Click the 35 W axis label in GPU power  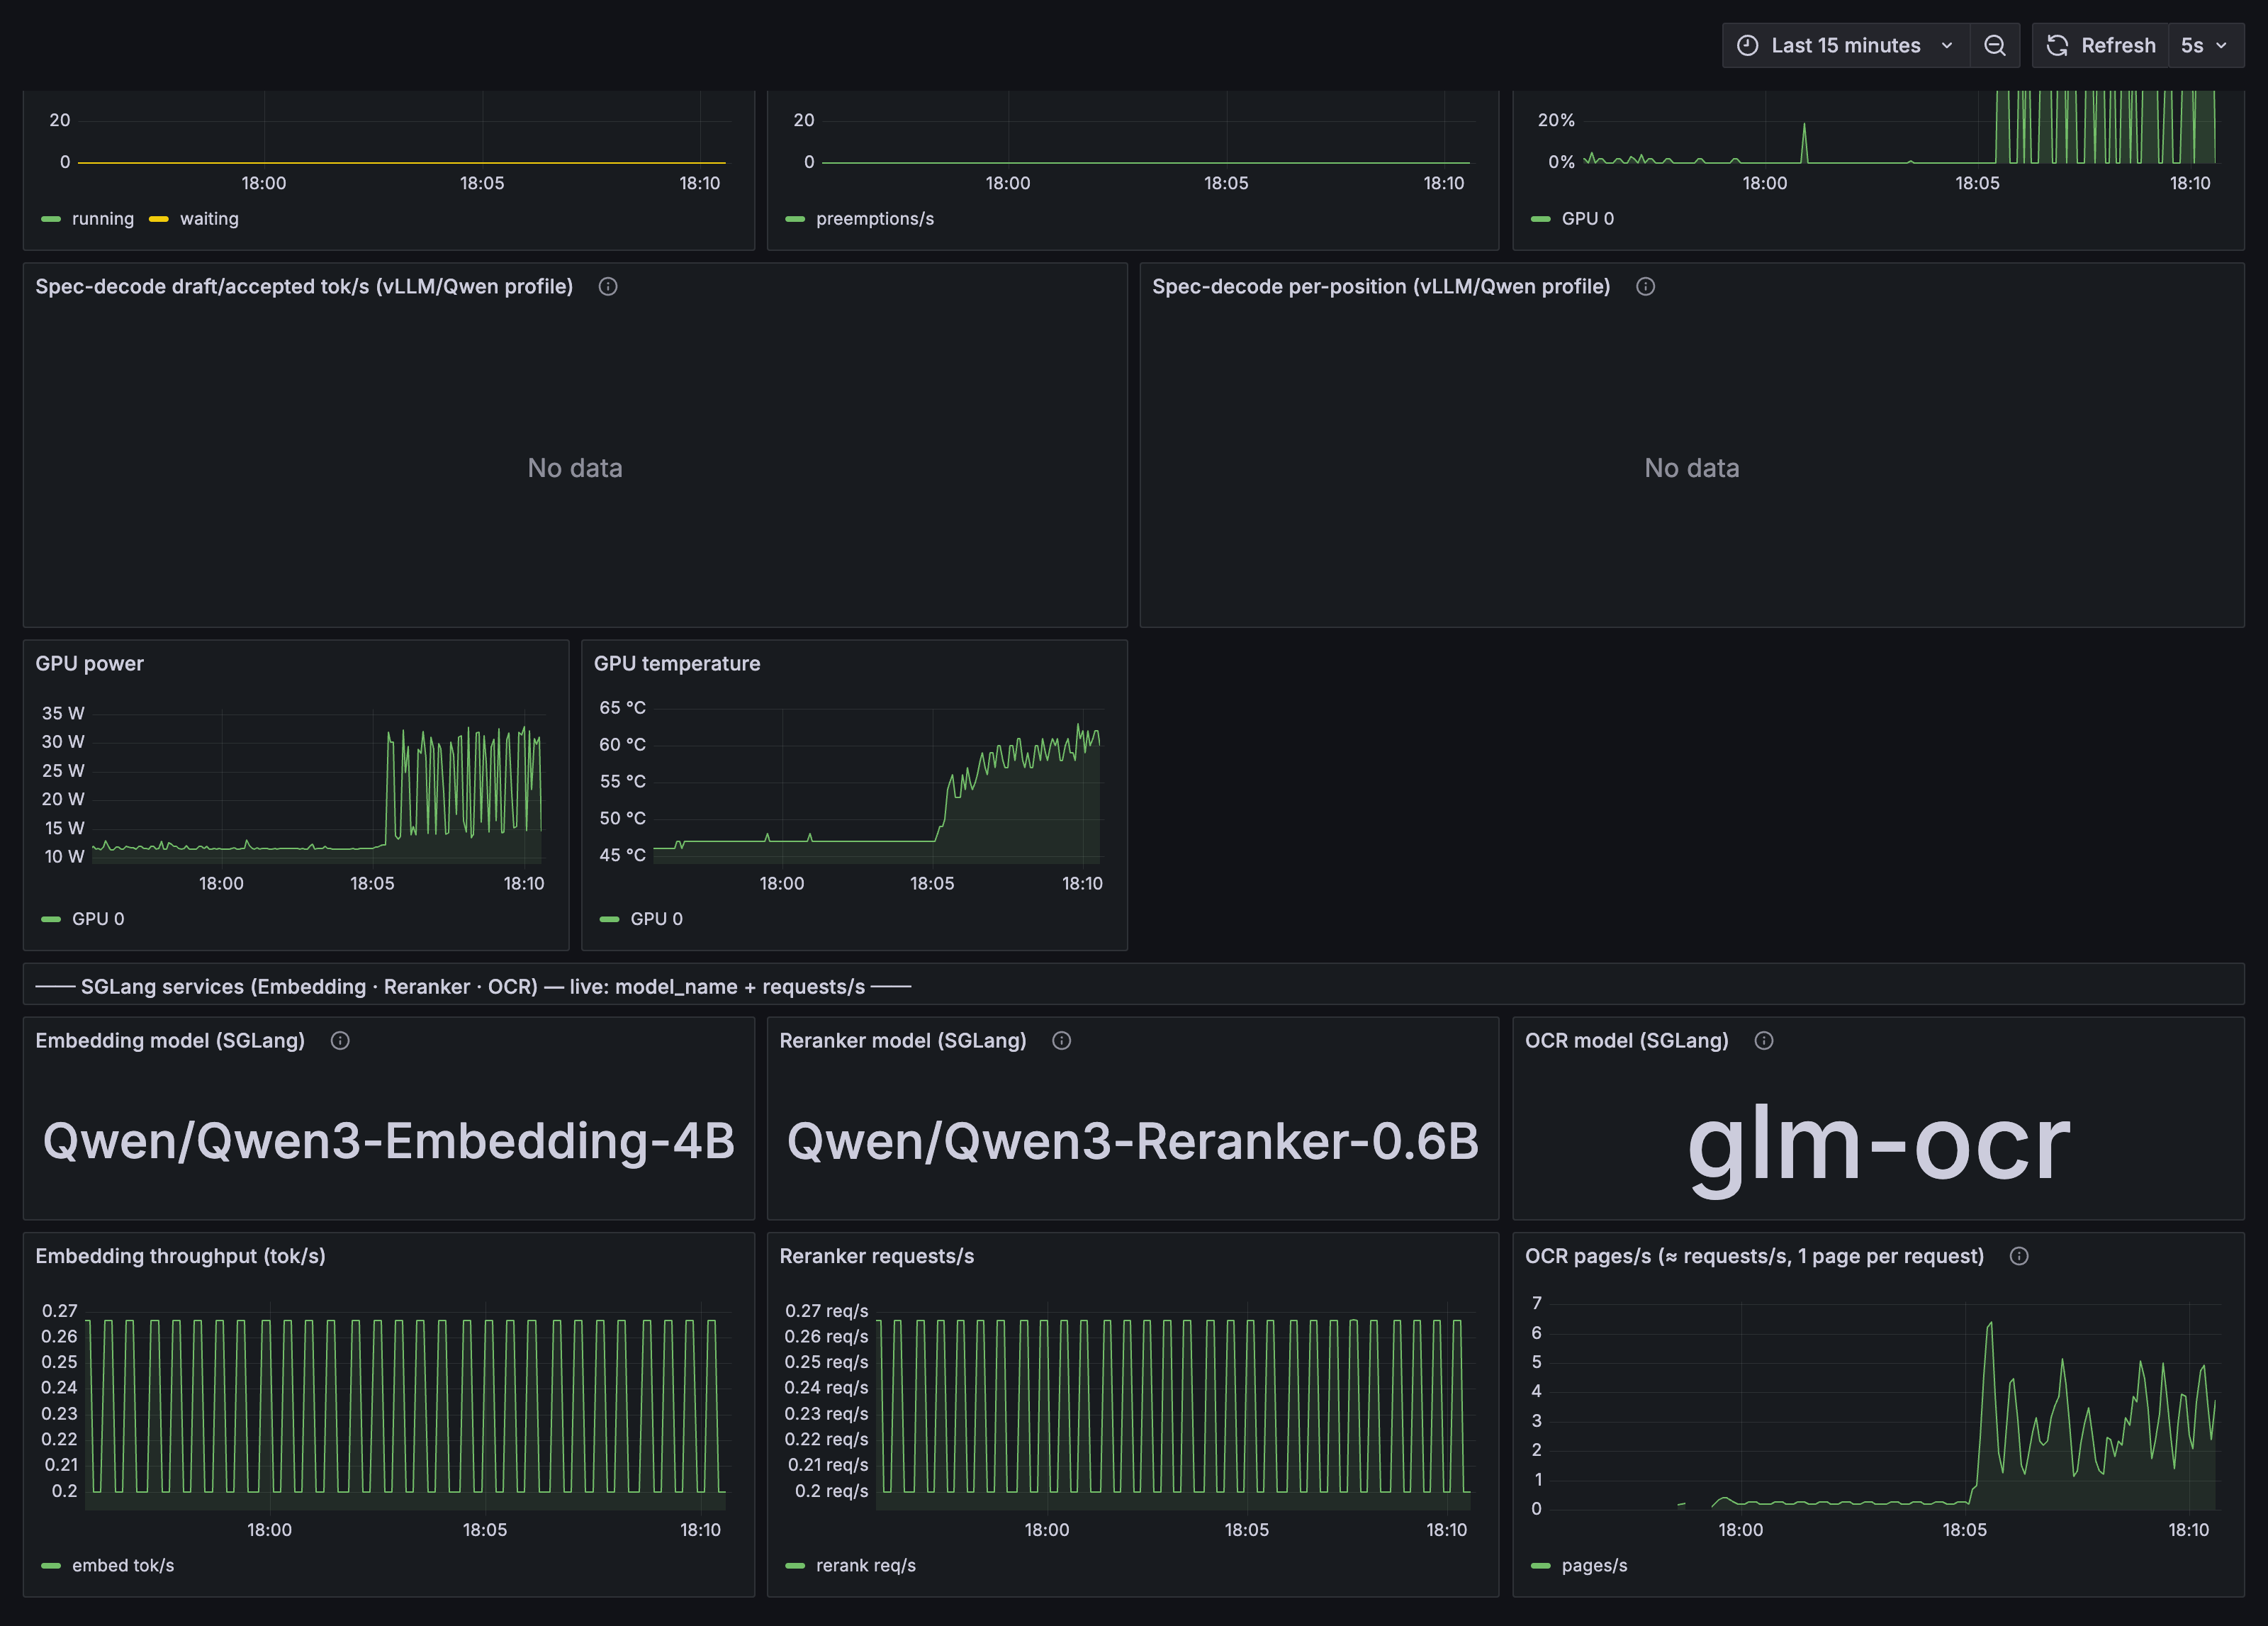pyautogui.click(x=63, y=713)
